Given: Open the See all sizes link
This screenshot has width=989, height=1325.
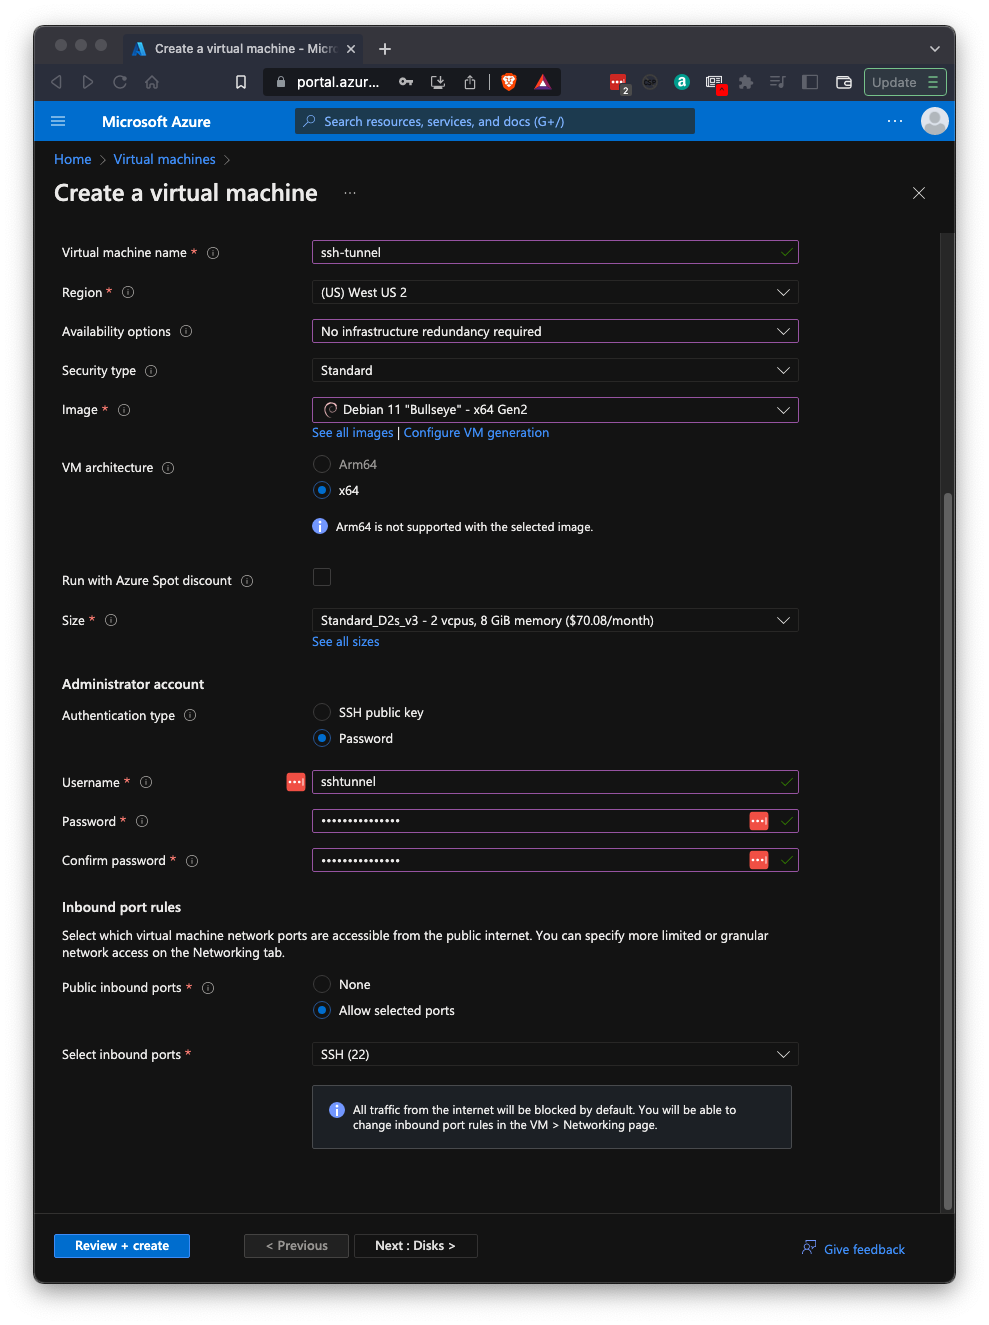Looking at the screenshot, I should (x=345, y=642).
